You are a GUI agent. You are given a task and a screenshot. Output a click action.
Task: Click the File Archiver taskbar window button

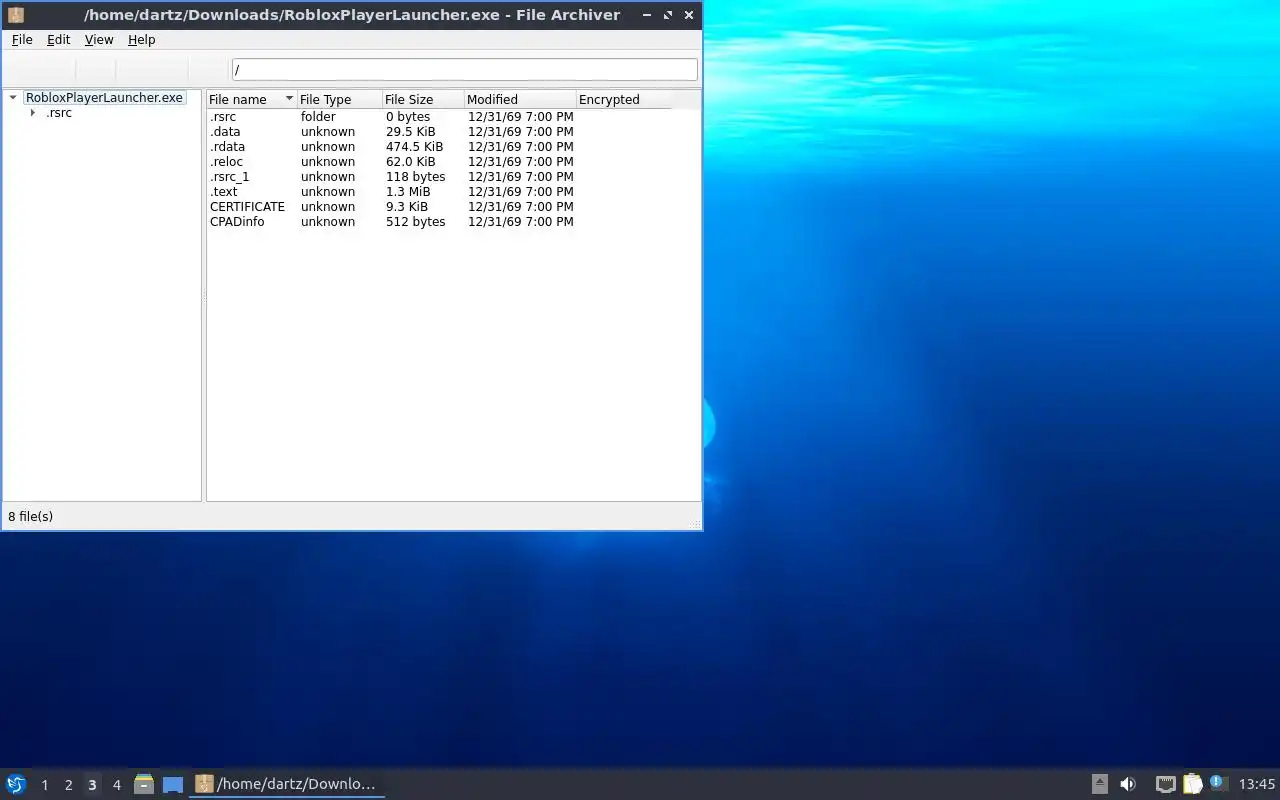pyautogui.click(x=287, y=784)
